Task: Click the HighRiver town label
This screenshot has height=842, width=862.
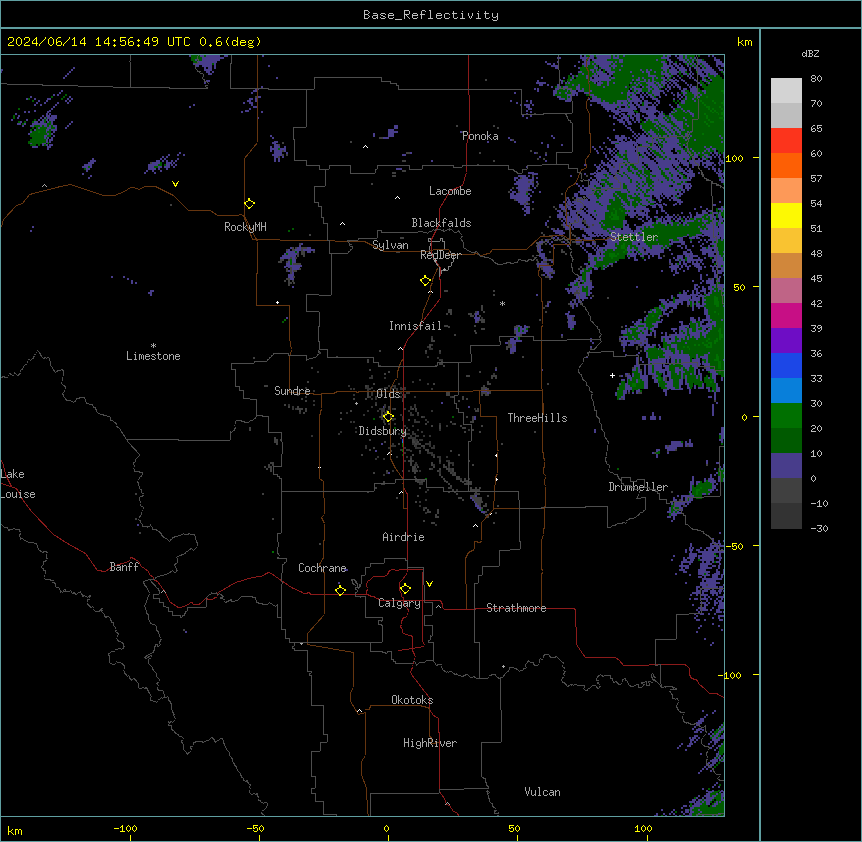Action: pos(430,743)
